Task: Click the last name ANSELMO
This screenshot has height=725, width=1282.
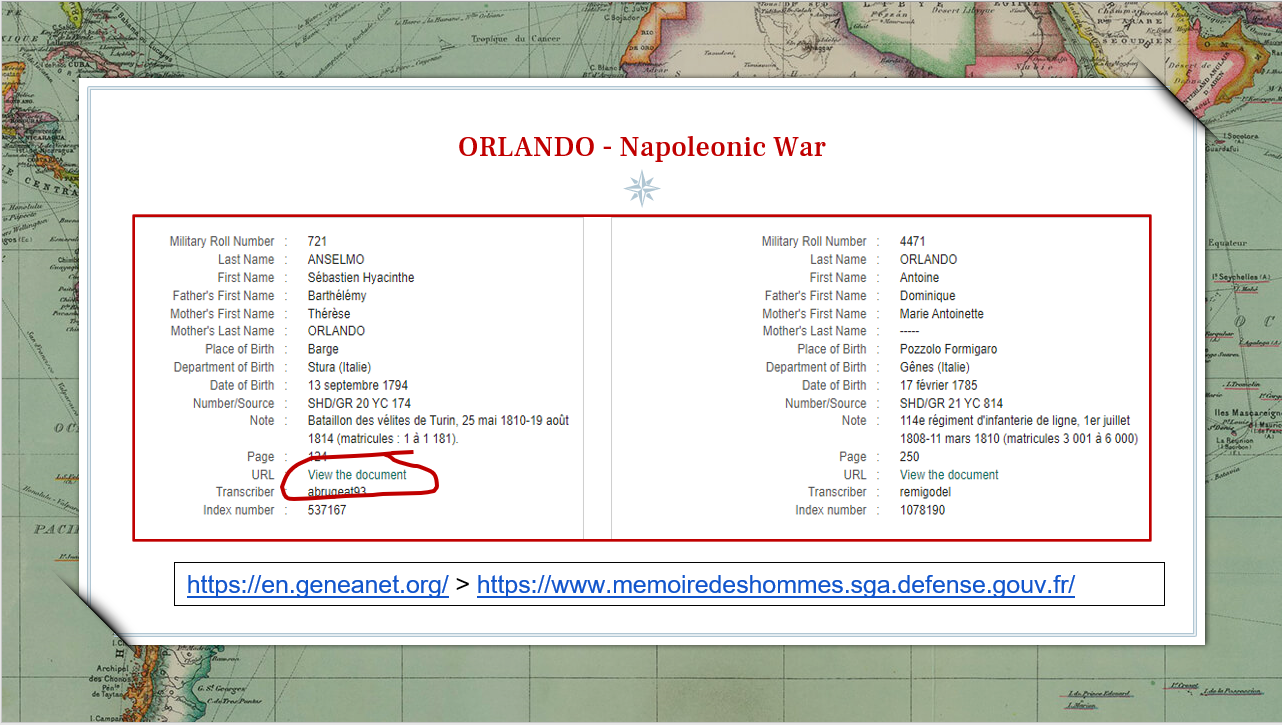Action: click(x=336, y=259)
